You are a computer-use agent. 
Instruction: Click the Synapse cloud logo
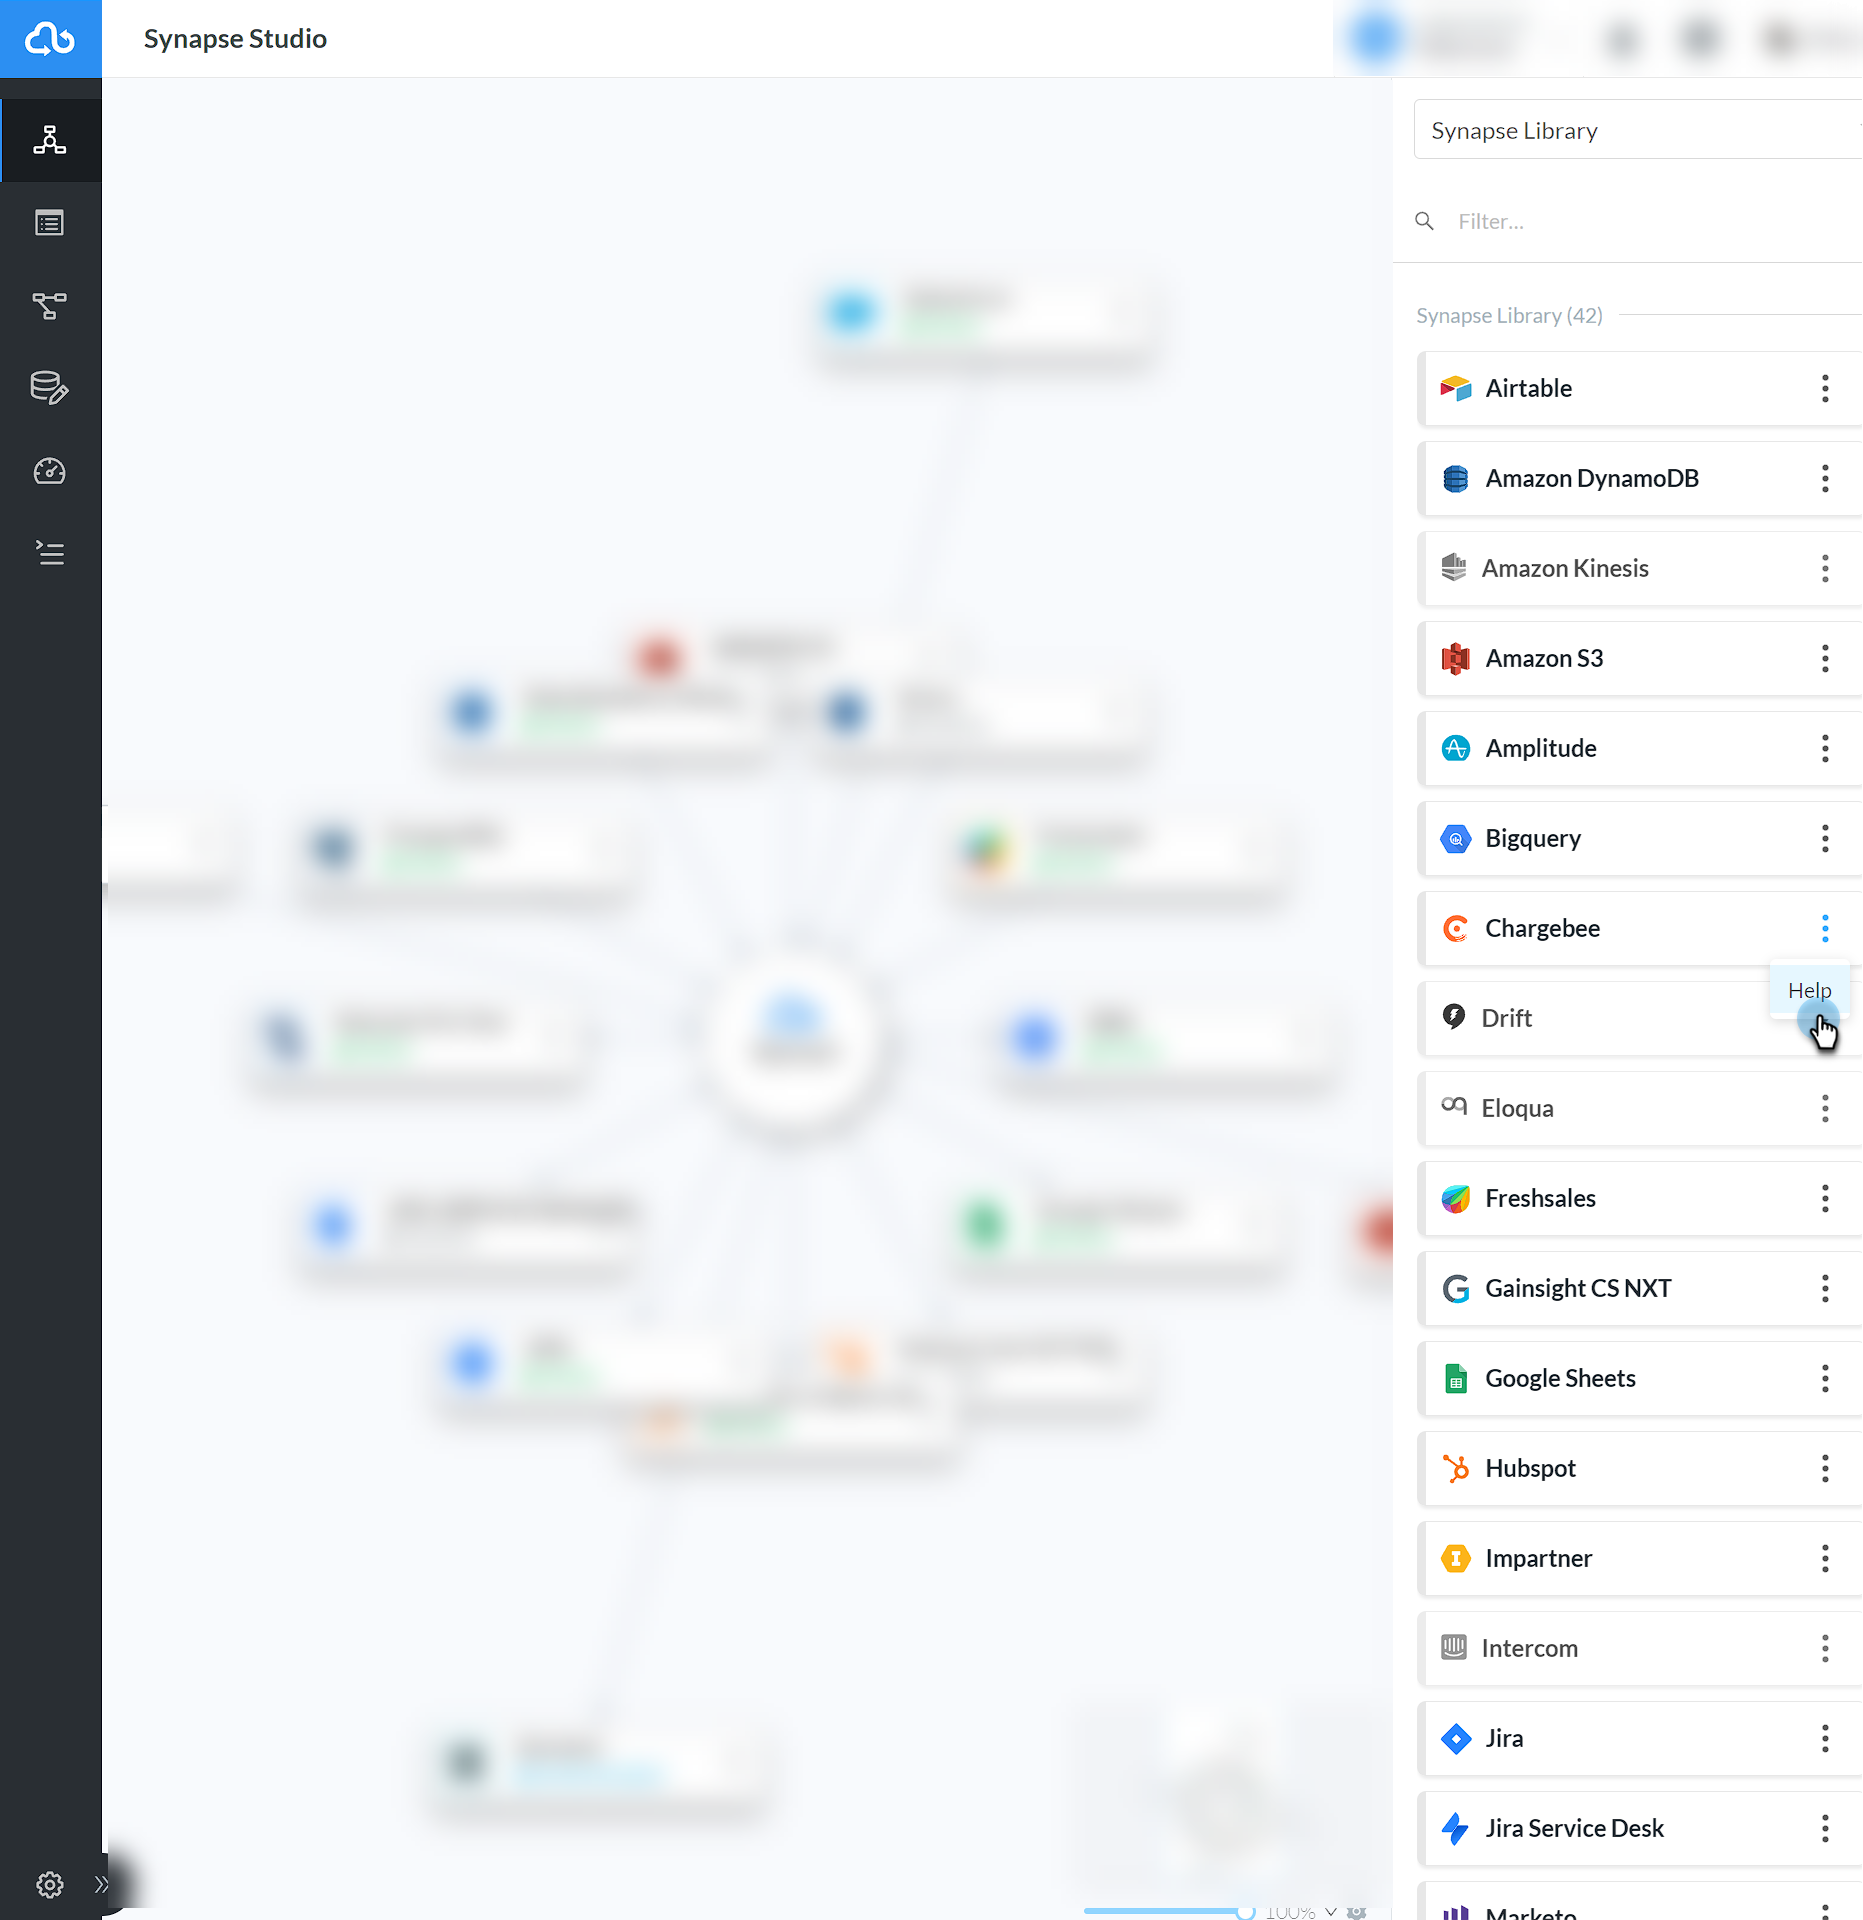[50, 39]
